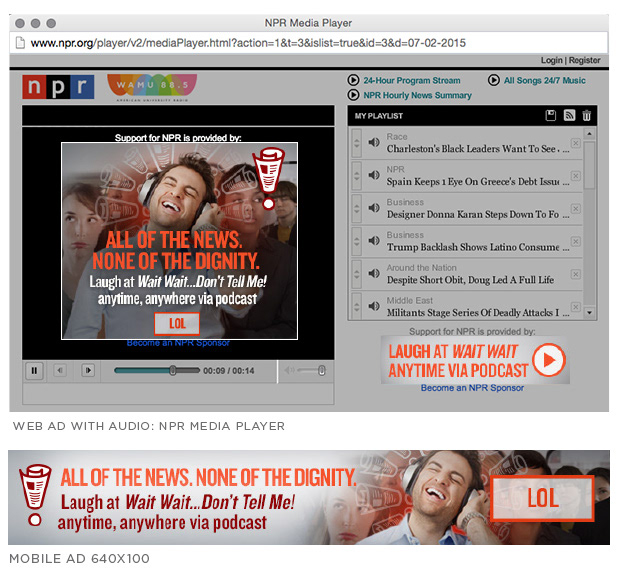Click the Register link
The width and height of the screenshot is (619, 572).
(584, 60)
